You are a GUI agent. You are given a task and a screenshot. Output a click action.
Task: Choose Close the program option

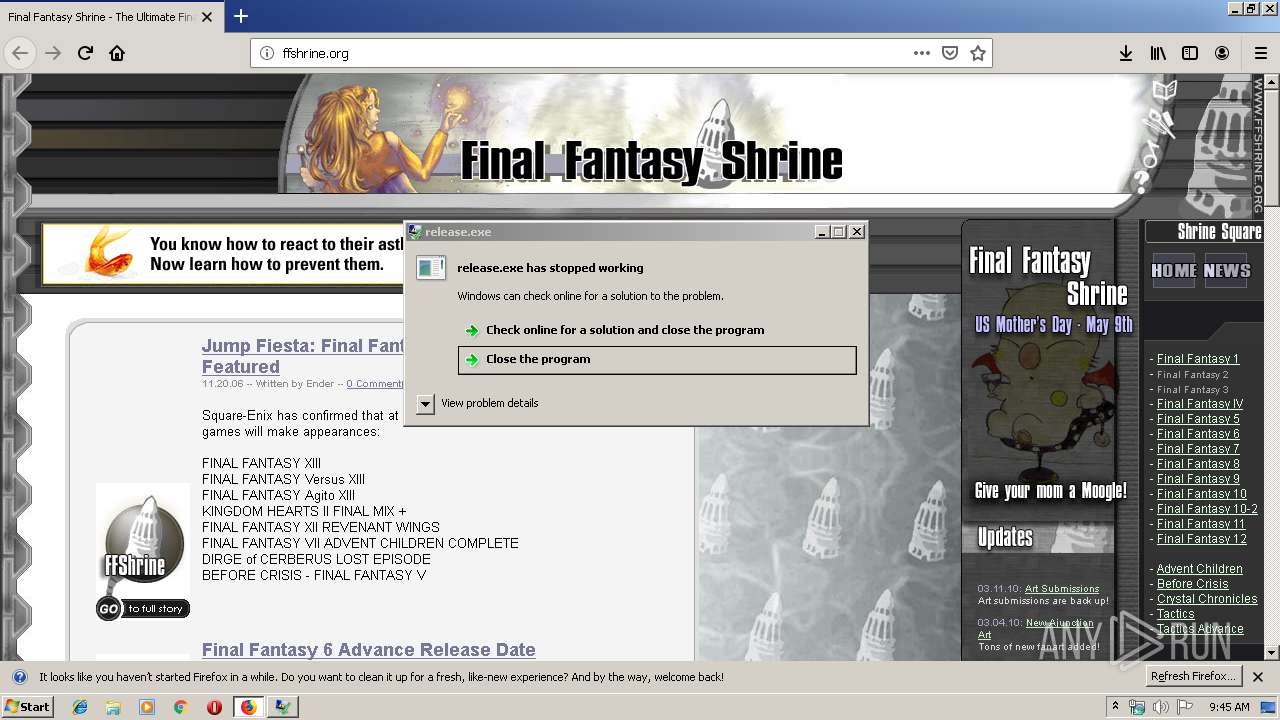(x=657, y=360)
